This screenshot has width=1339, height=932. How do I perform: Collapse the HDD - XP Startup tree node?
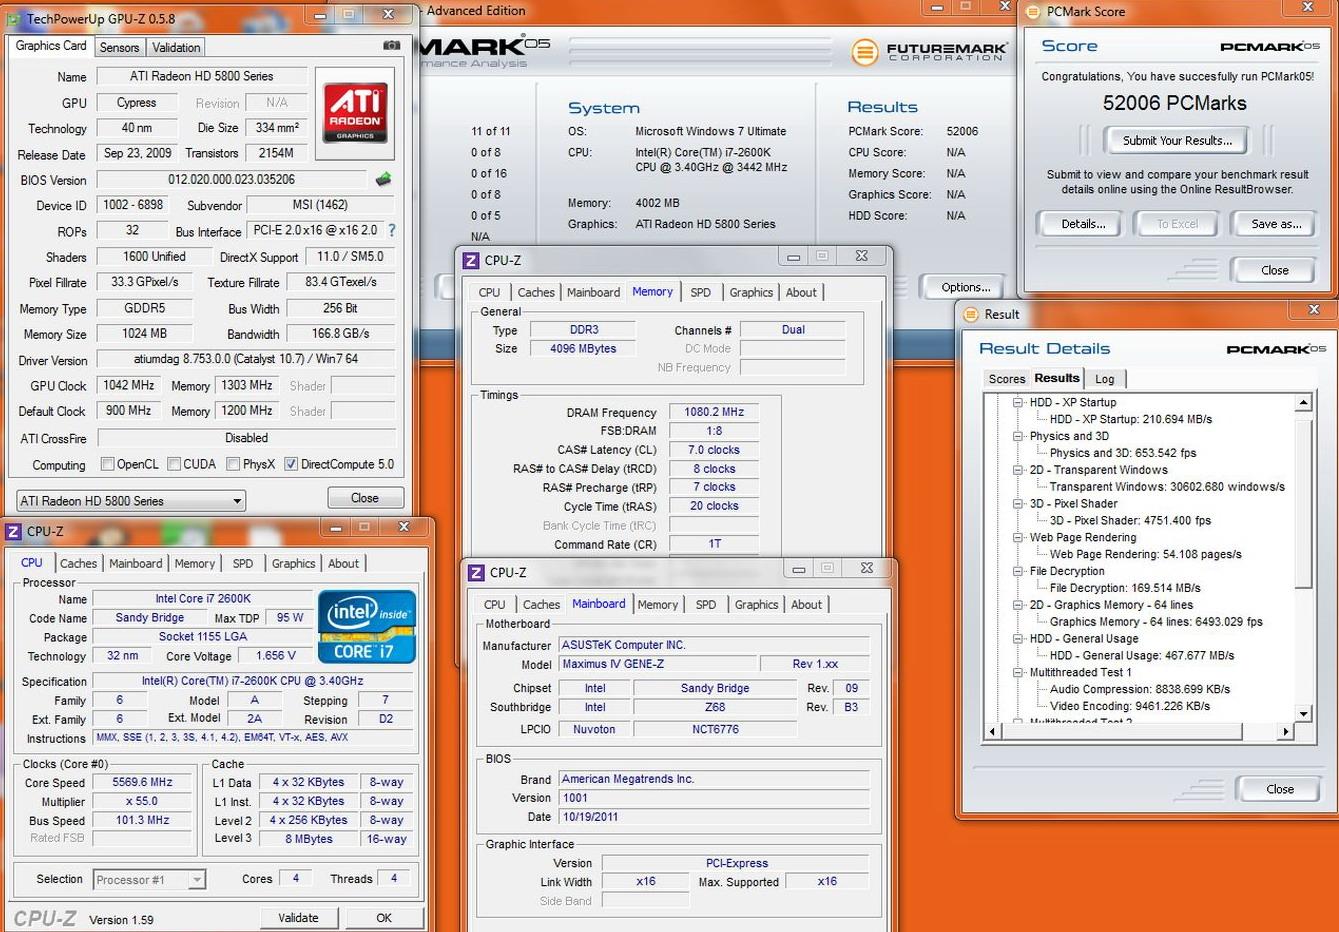1017,403
